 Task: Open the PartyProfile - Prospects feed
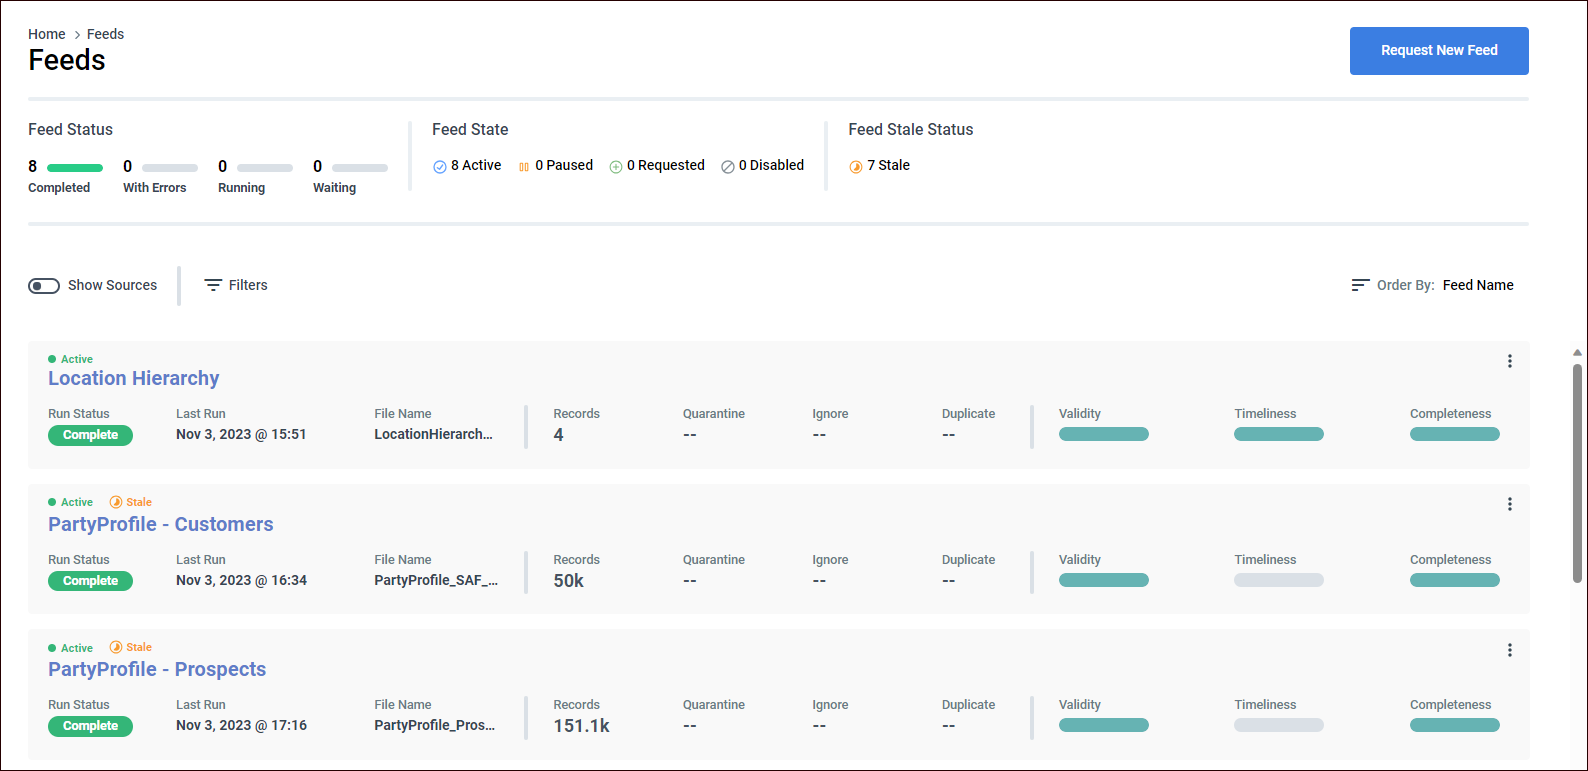(x=157, y=669)
